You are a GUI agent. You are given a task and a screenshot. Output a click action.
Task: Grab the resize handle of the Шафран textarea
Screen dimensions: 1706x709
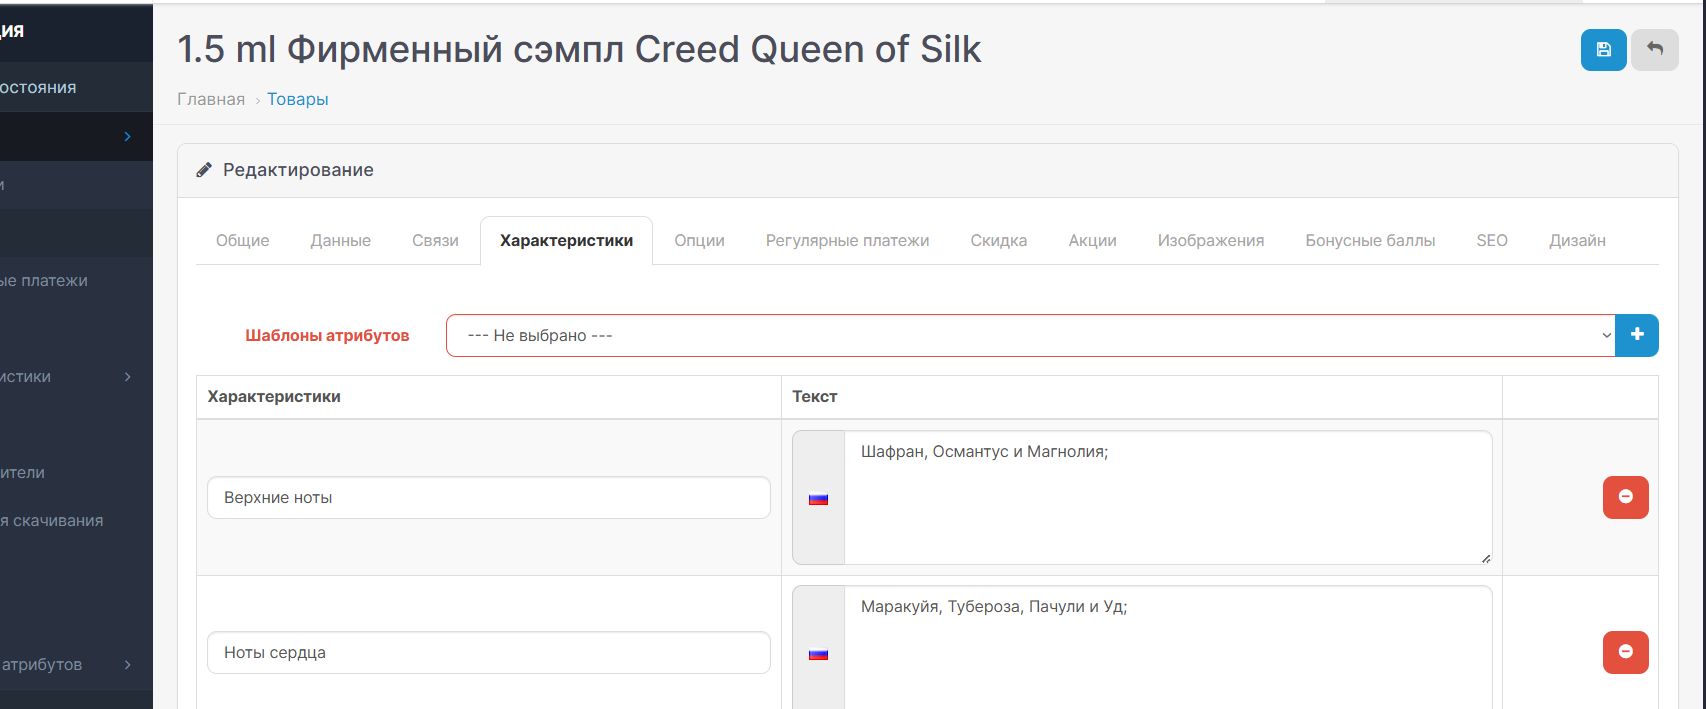1486,558
